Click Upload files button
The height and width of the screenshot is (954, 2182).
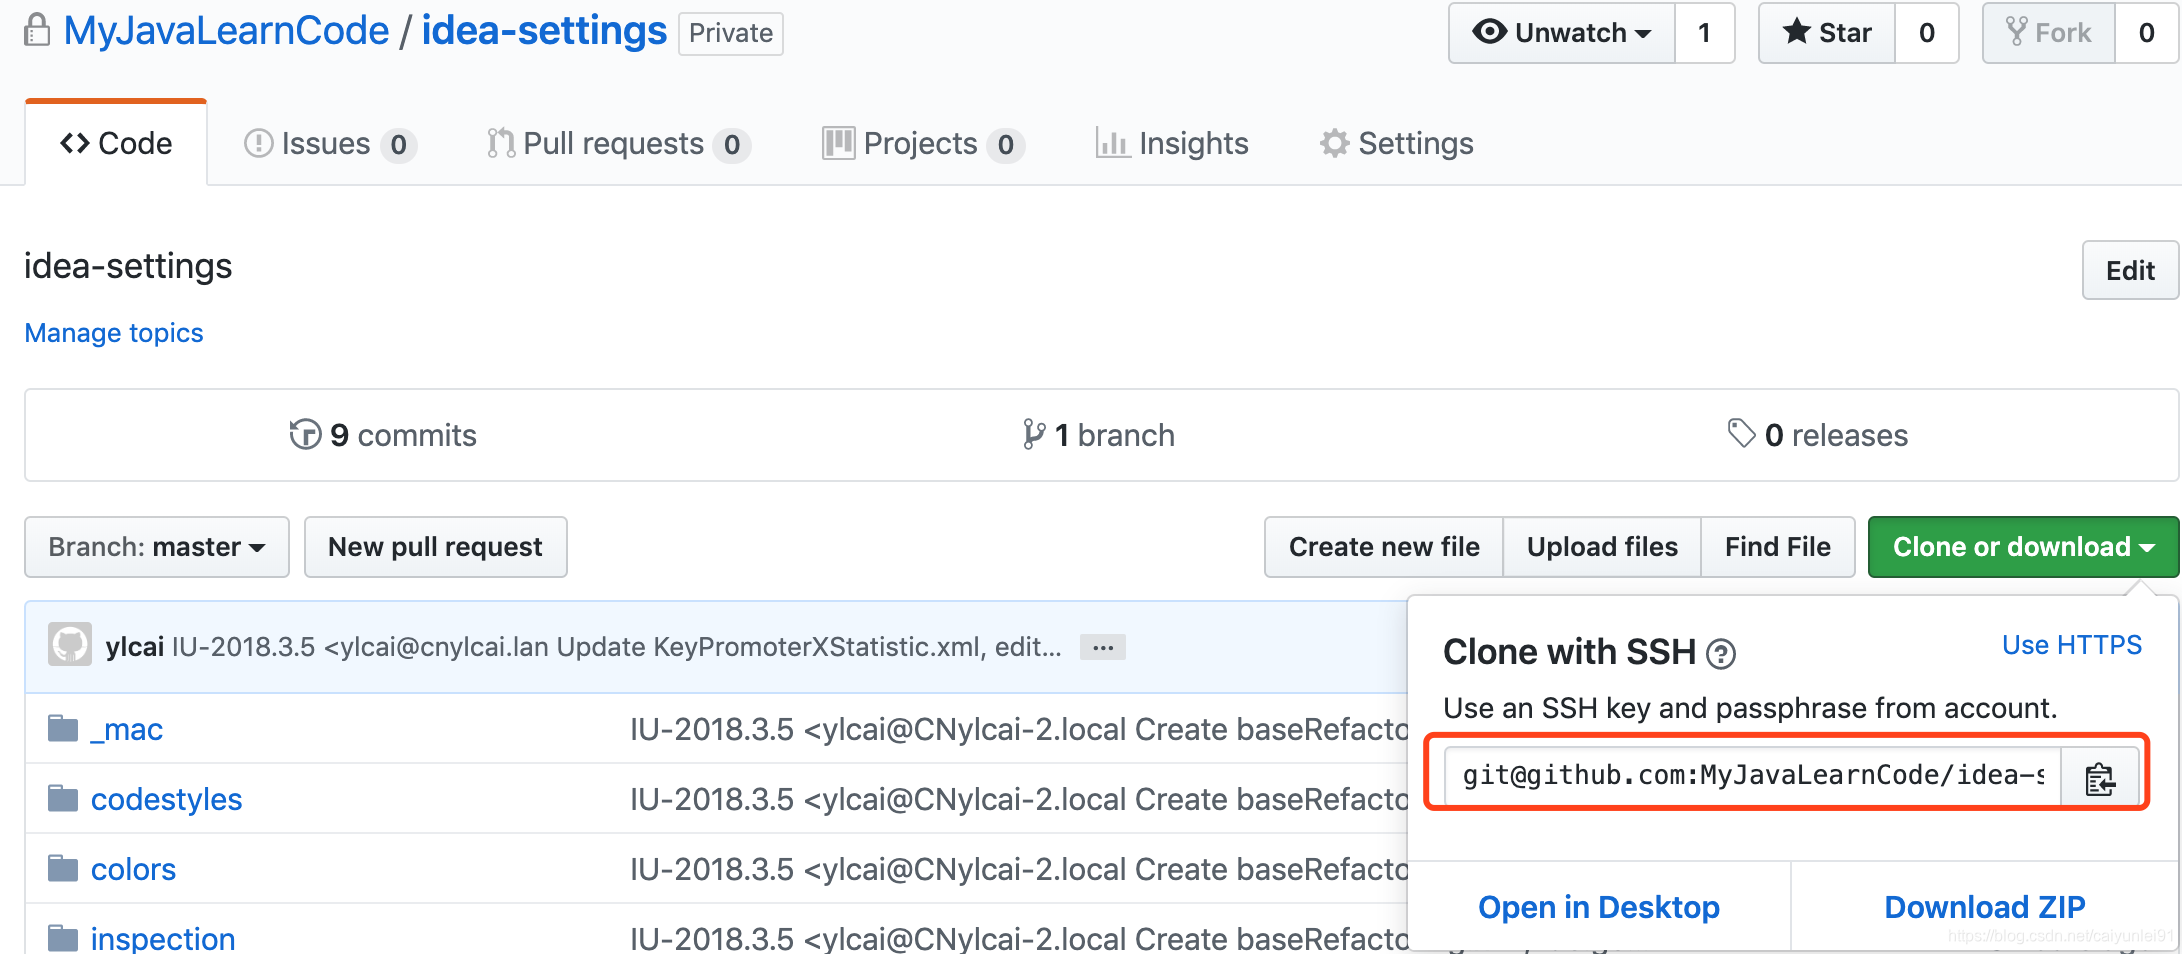[1602, 547]
